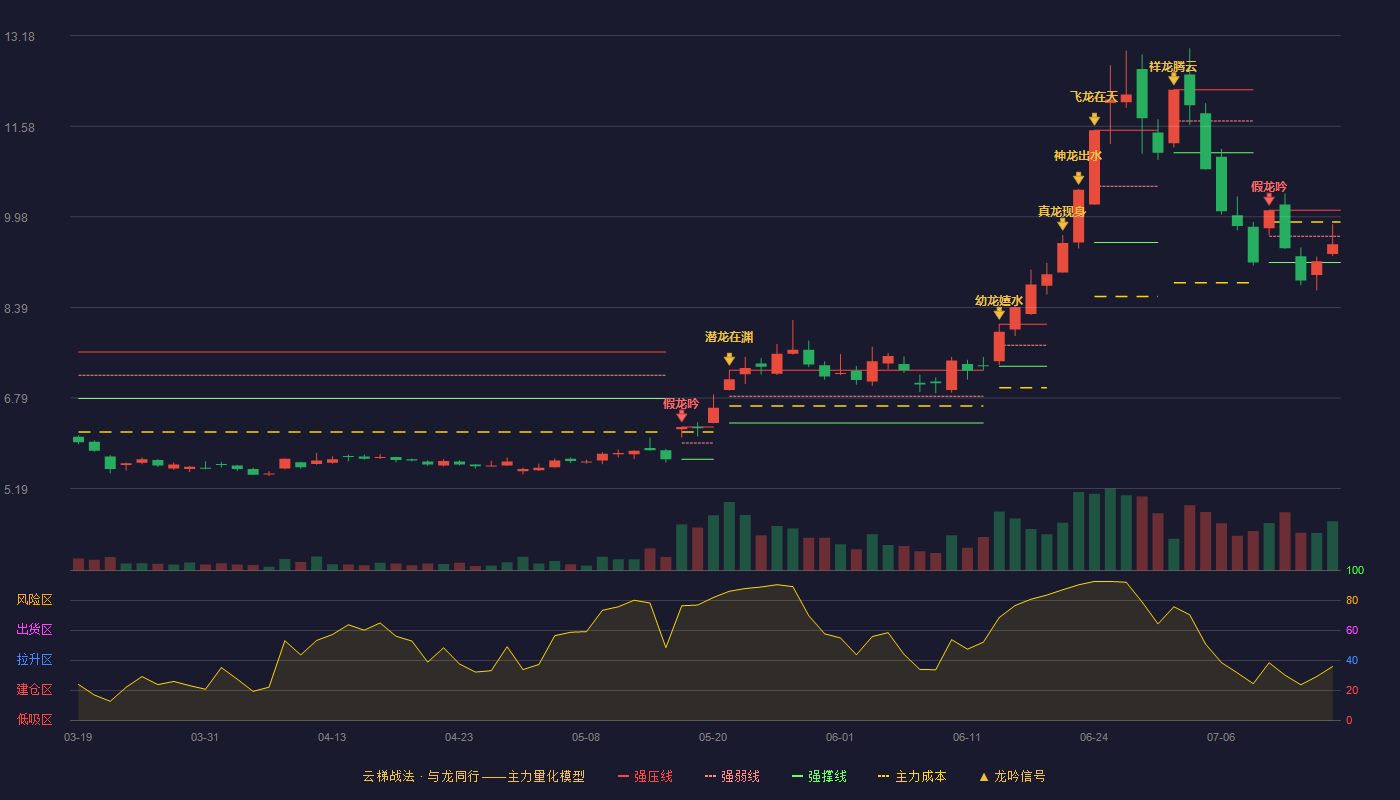Click the 拉升区 zone label
The height and width of the screenshot is (800, 1400).
pyautogui.click(x=34, y=660)
